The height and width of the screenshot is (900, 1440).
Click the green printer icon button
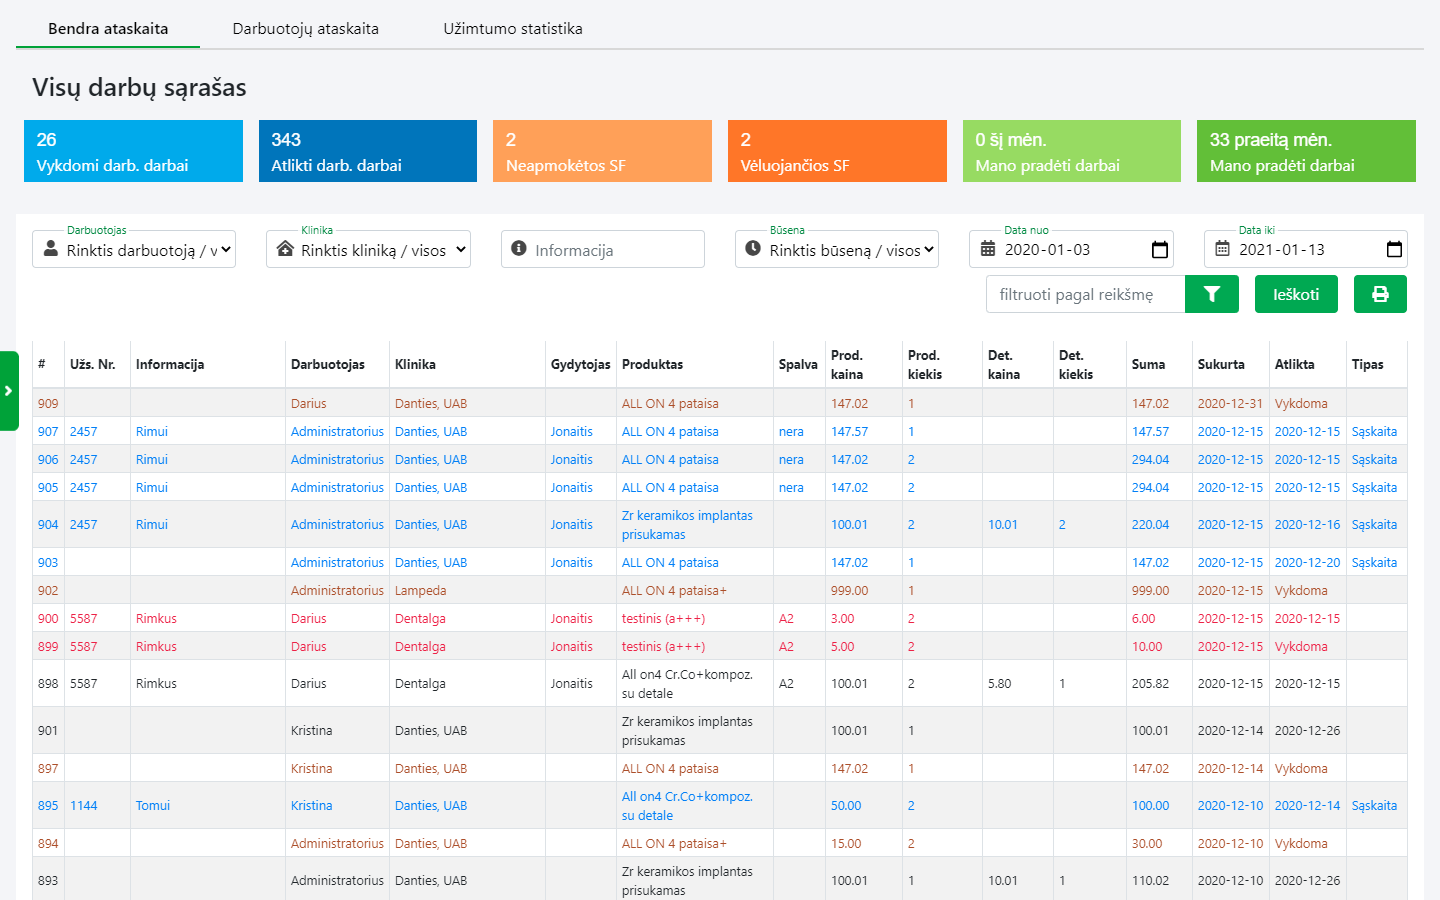(x=1380, y=294)
